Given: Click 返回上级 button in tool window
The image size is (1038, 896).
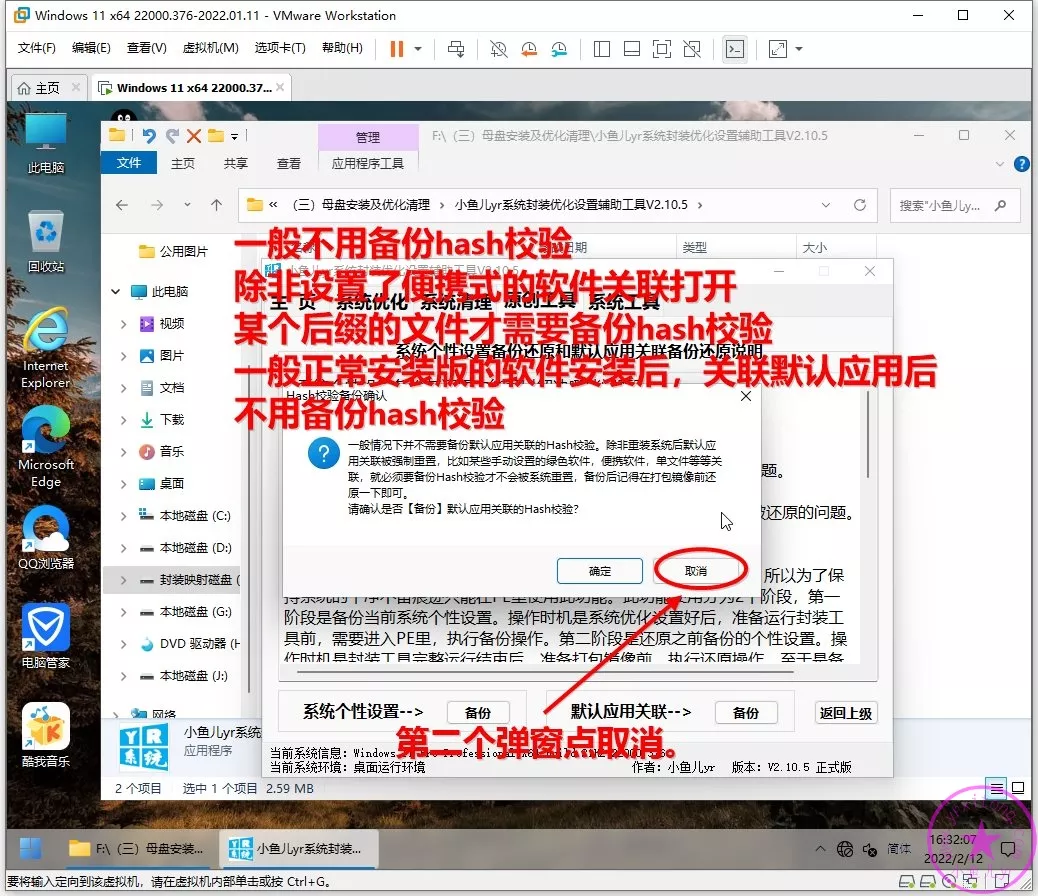Looking at the screenshot, I should 845,713.
